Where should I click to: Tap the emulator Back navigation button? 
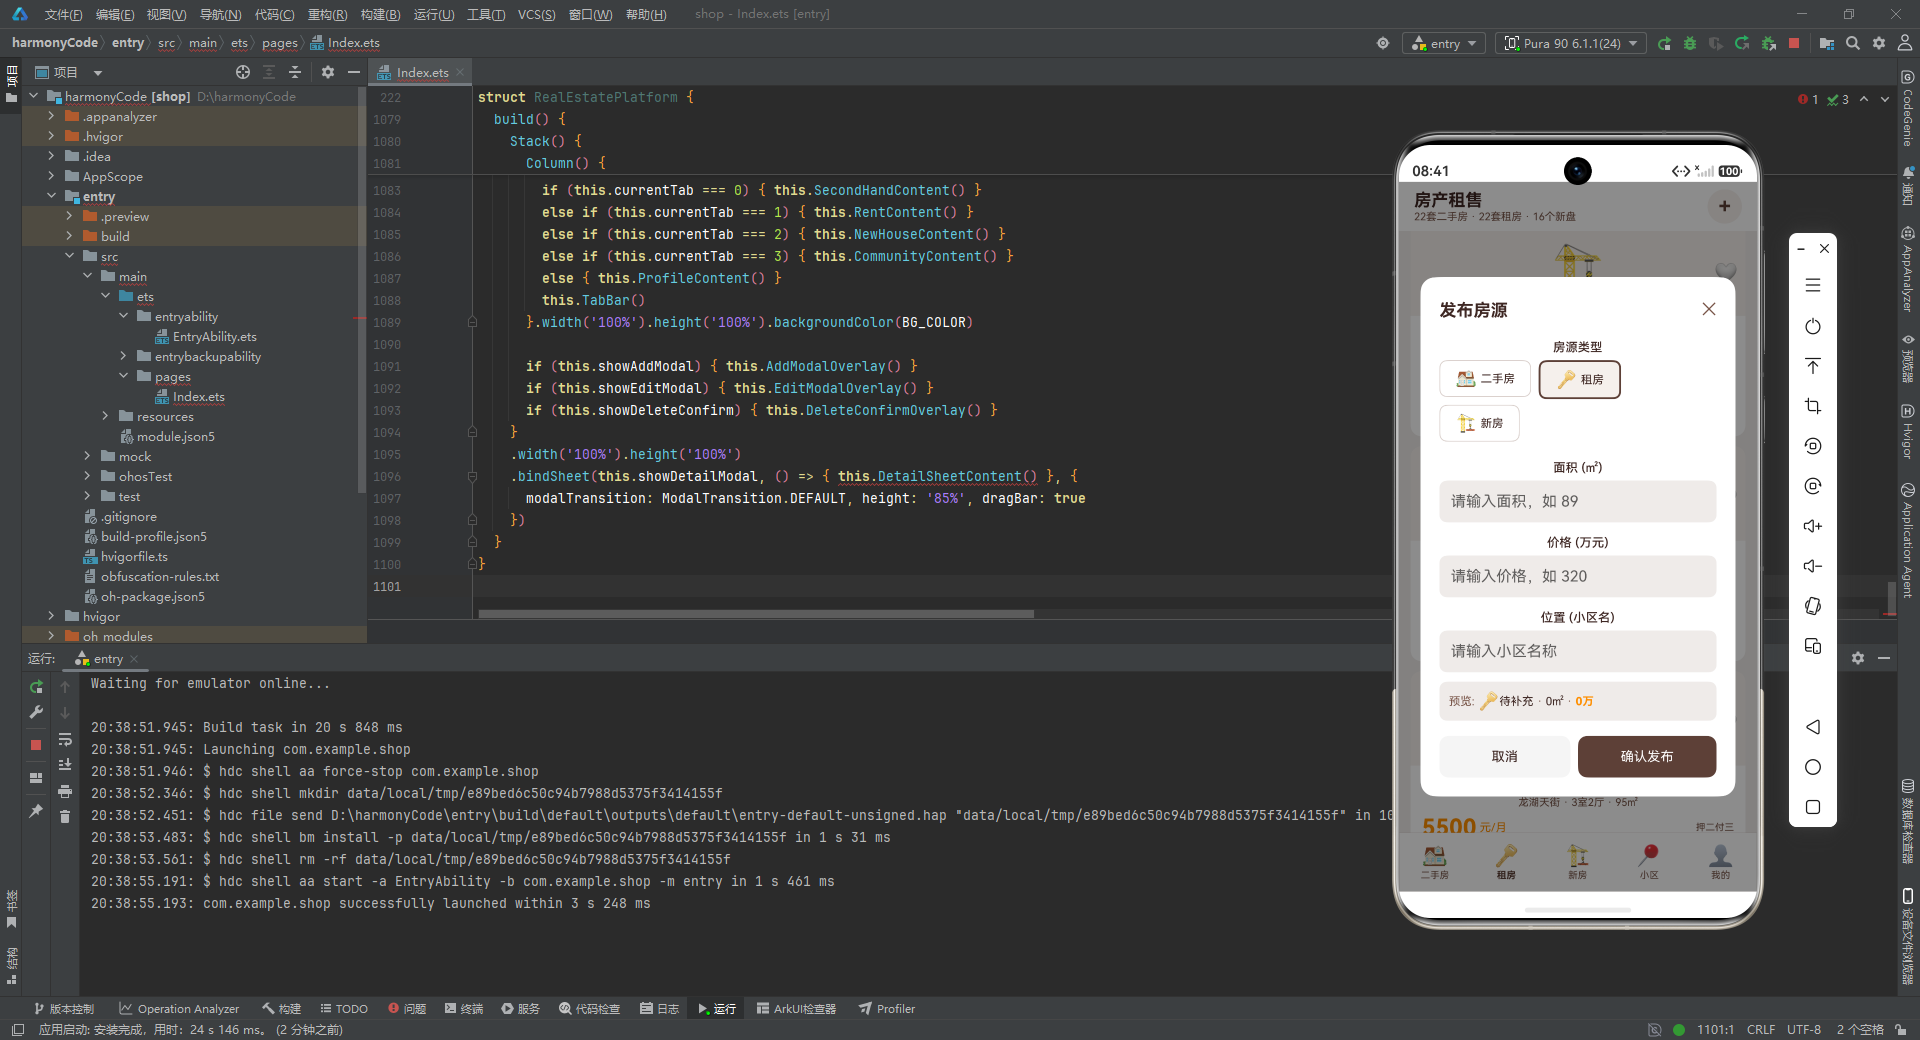(x=1813, y=727)
